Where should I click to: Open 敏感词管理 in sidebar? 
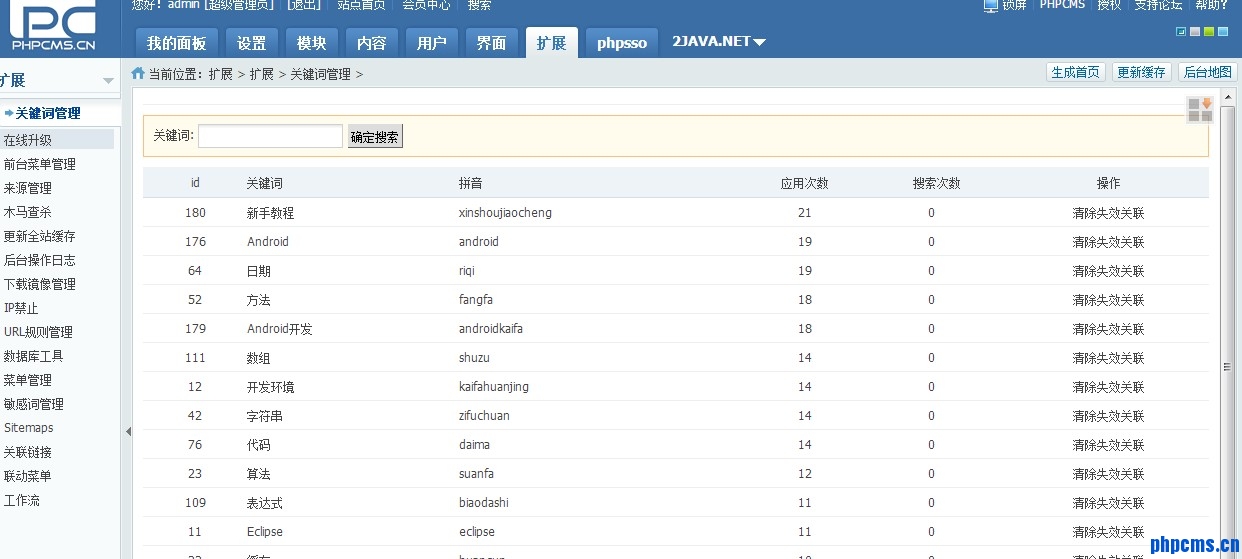pyautogui.click(x=34, y=404)
